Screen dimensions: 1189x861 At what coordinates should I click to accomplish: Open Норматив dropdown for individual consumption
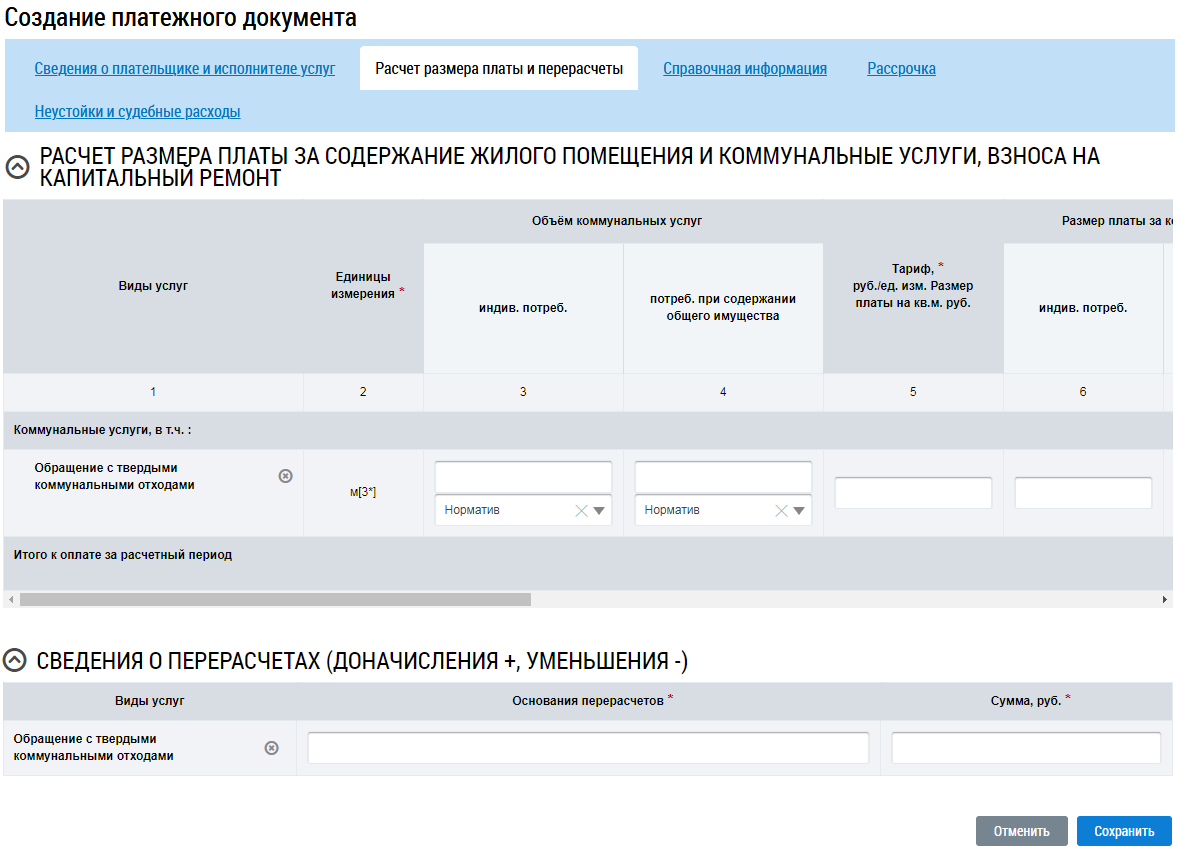pyautogui.click(x=600, y=511)
